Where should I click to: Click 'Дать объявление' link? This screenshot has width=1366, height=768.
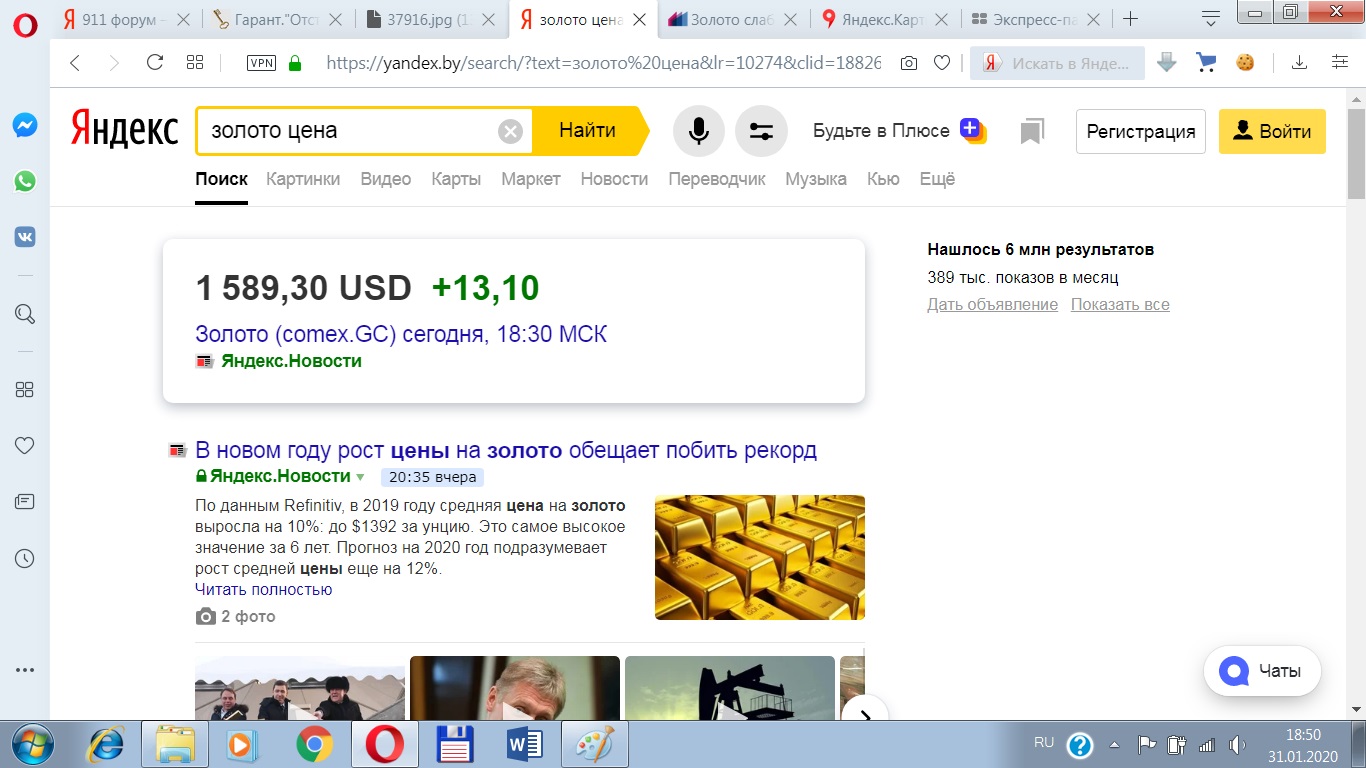(993, 304)
